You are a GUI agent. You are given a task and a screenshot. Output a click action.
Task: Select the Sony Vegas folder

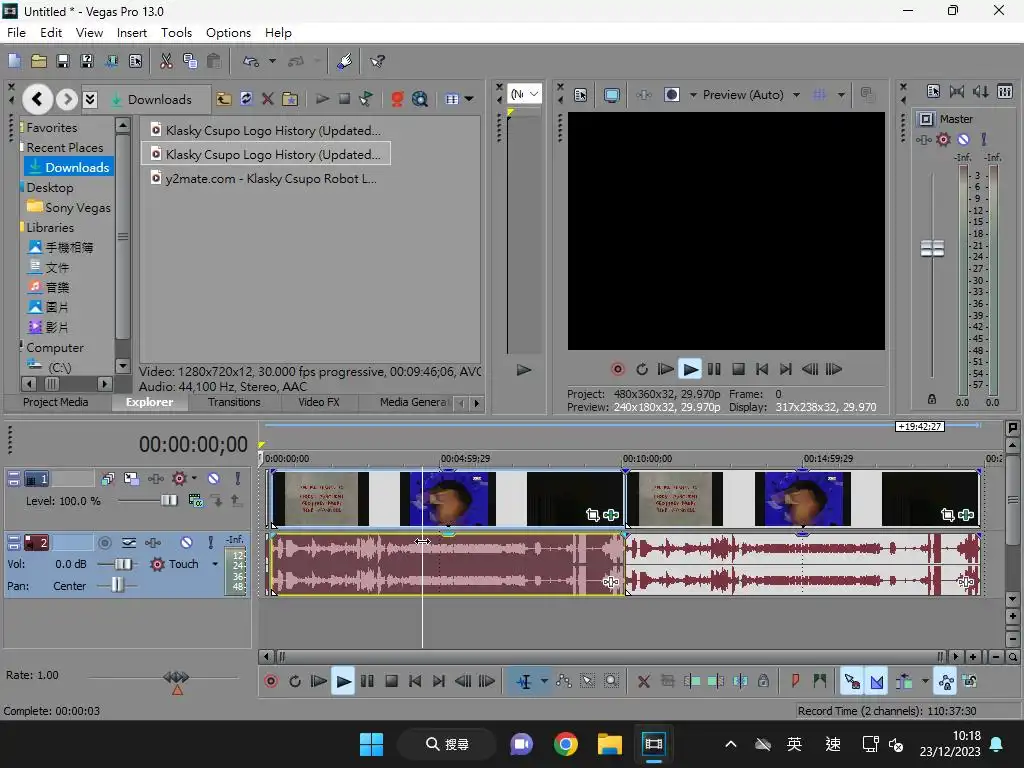click(69, 207)
